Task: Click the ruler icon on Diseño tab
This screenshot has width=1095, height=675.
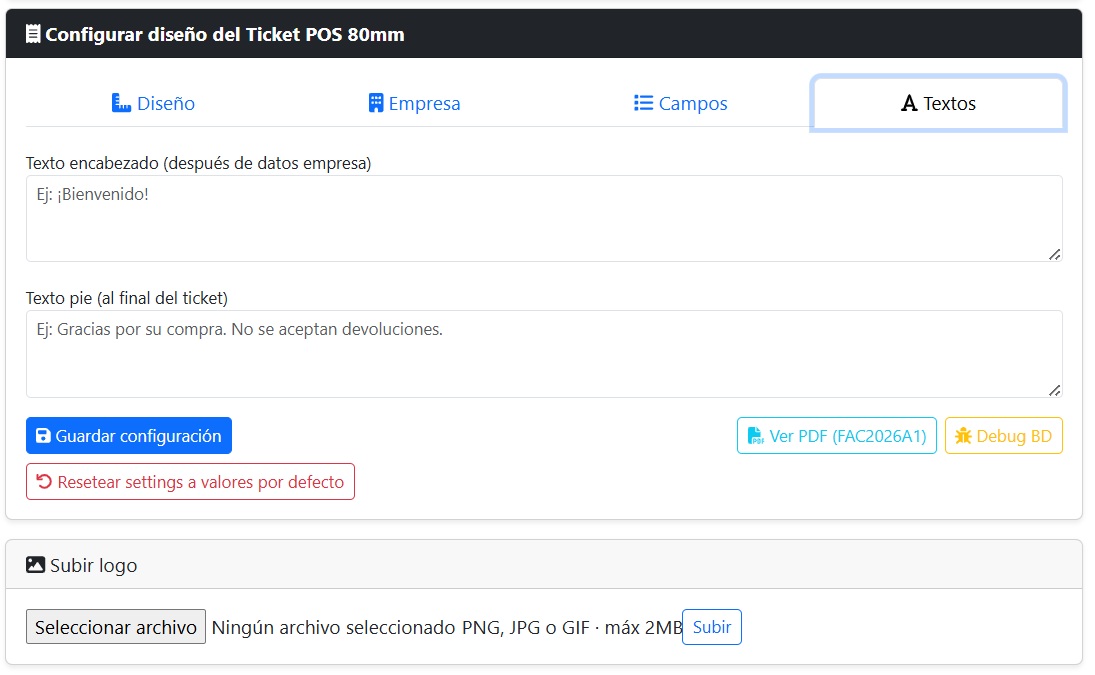Action: click(122, 103)
